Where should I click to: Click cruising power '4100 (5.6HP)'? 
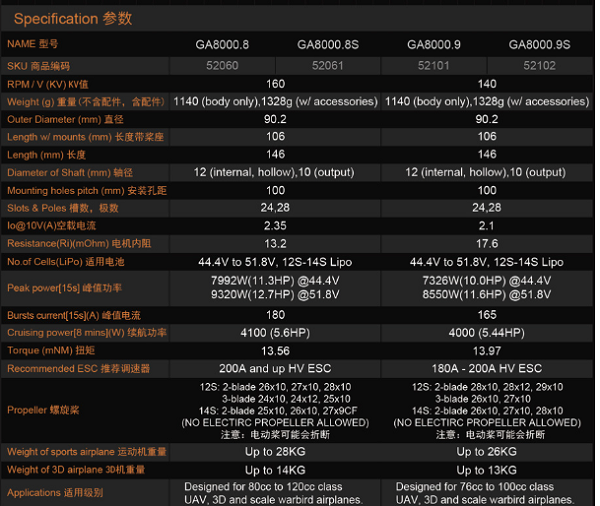click(x=275, y=333)
